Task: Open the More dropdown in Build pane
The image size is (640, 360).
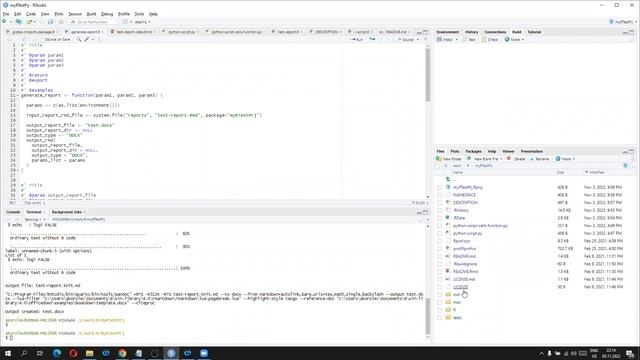Action: (x=514, y=40)
